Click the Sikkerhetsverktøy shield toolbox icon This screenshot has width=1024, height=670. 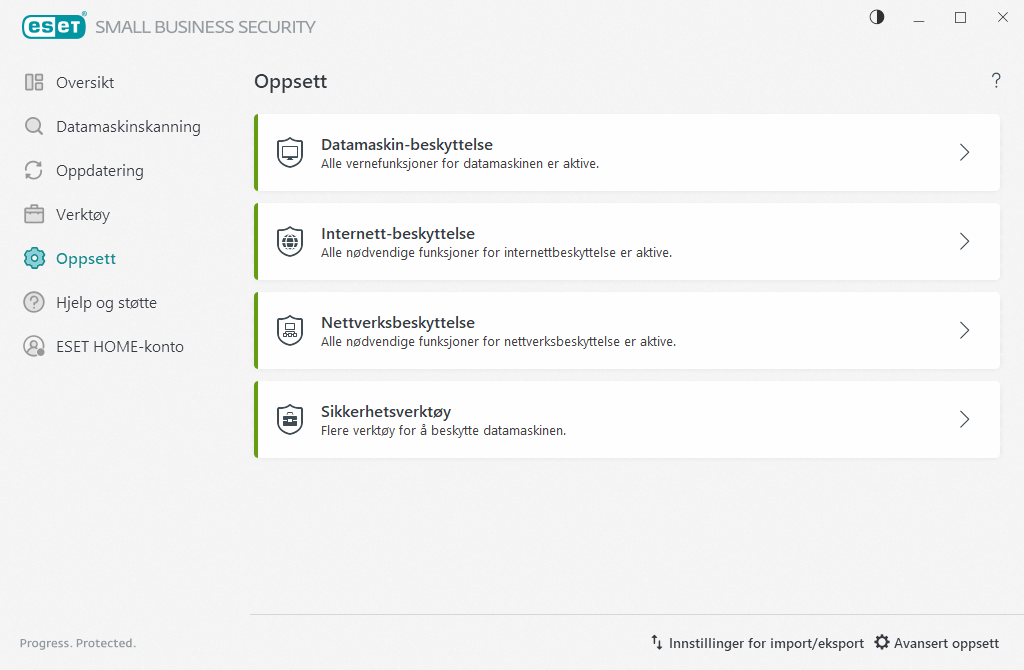tap(290, 420)
